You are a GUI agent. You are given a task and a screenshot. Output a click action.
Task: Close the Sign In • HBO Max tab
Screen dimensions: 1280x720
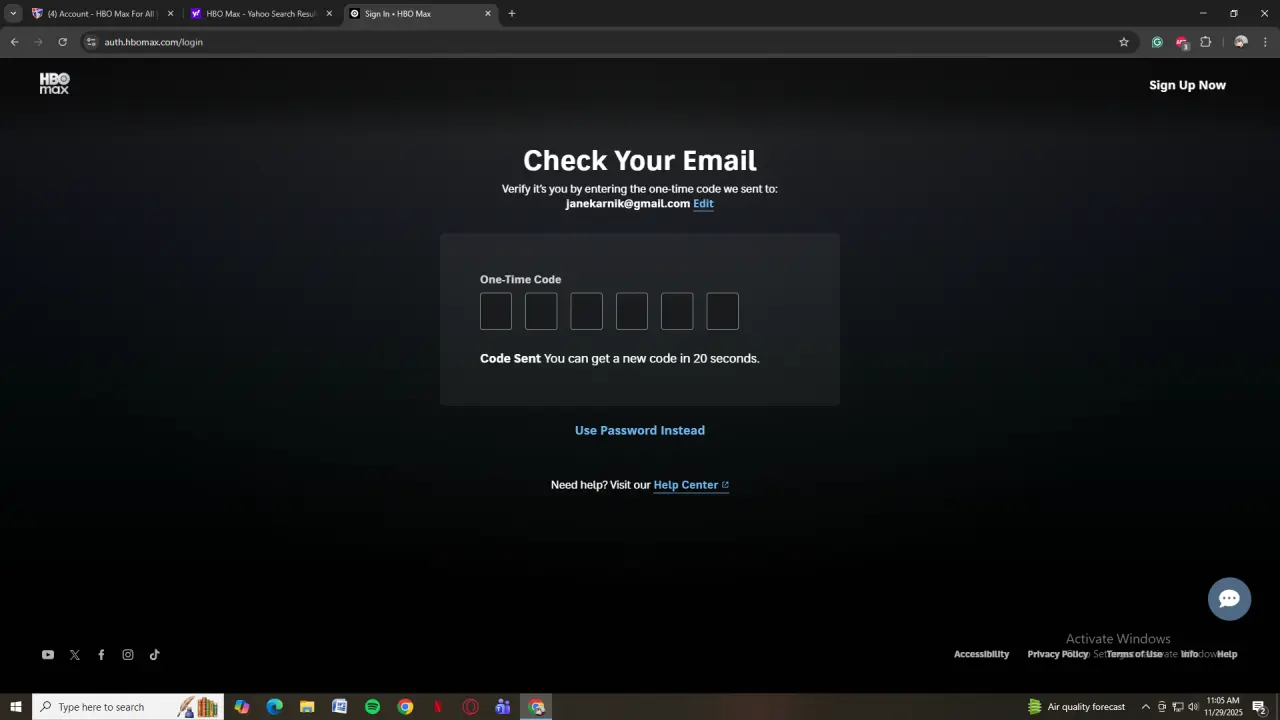488,14
